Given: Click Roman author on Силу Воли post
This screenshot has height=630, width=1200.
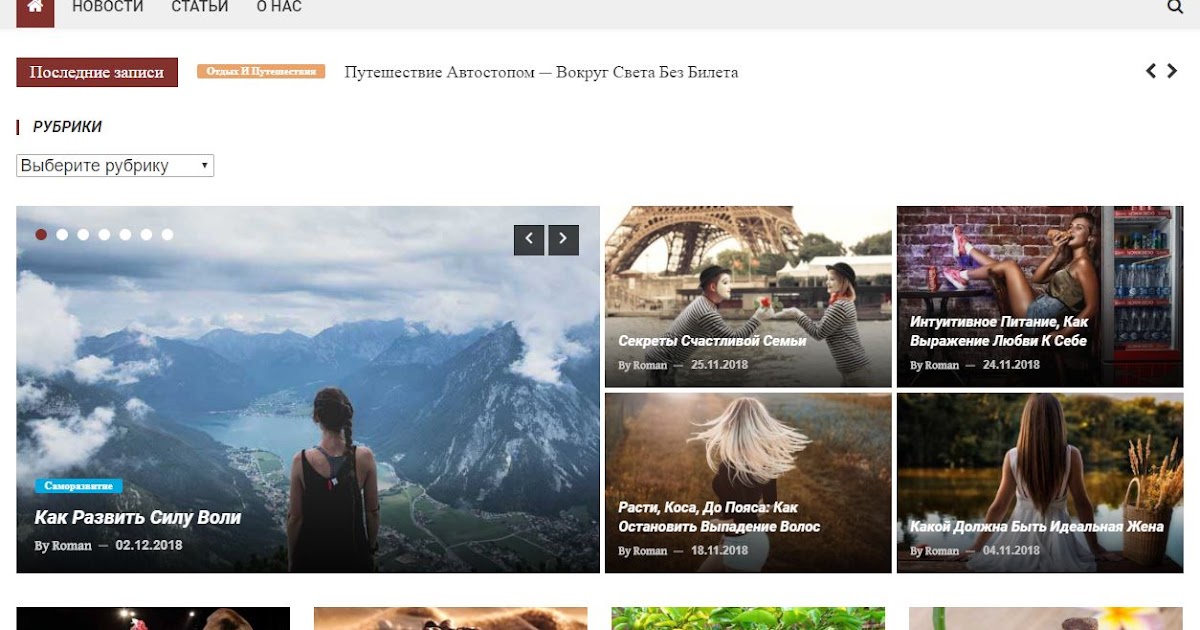Looking at the screenshot, I should pyautogui.click(x=72, y=546).
